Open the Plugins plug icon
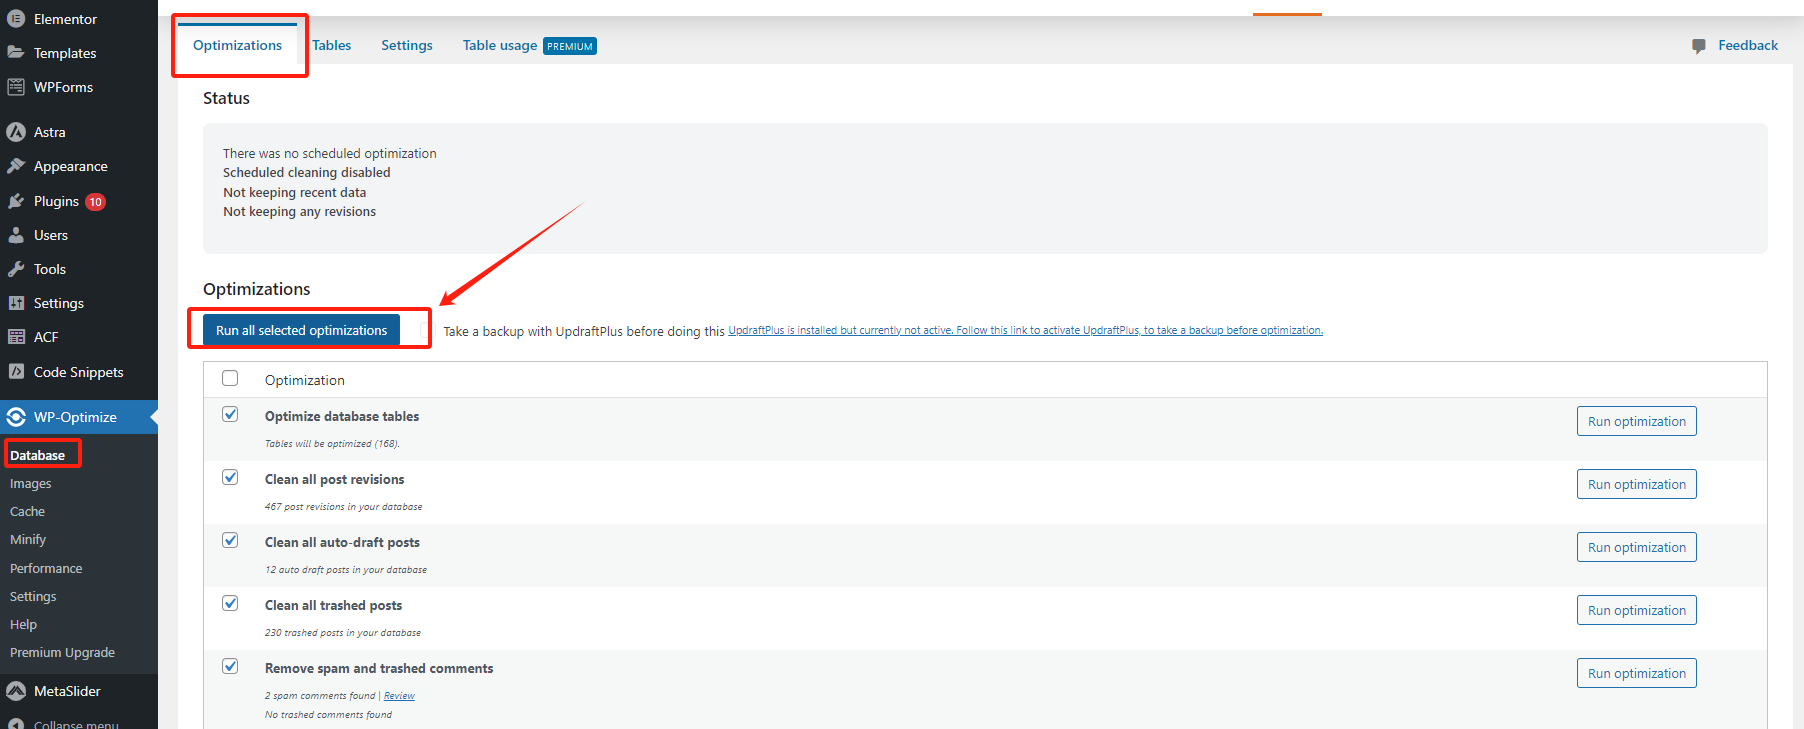 point(16,201)
